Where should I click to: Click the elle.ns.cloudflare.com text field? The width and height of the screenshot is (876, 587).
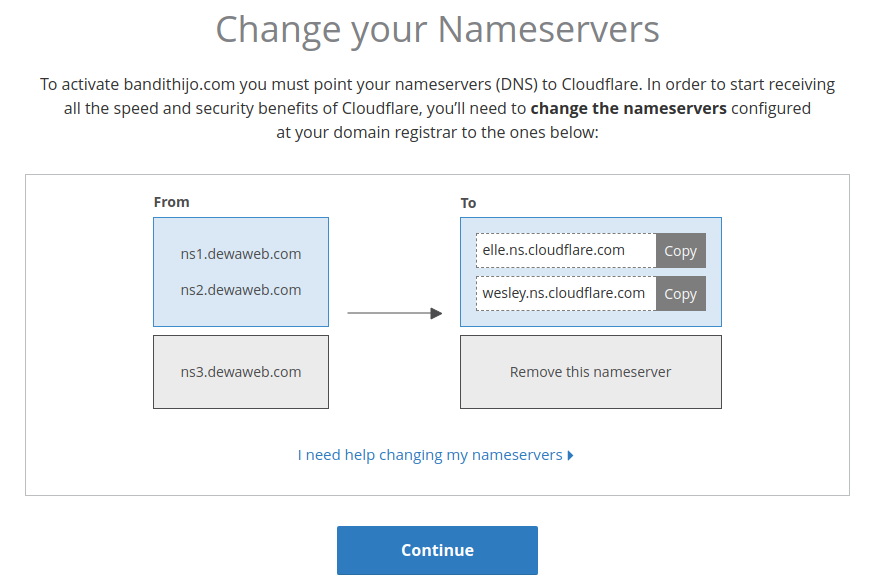(x=566, y=251)
